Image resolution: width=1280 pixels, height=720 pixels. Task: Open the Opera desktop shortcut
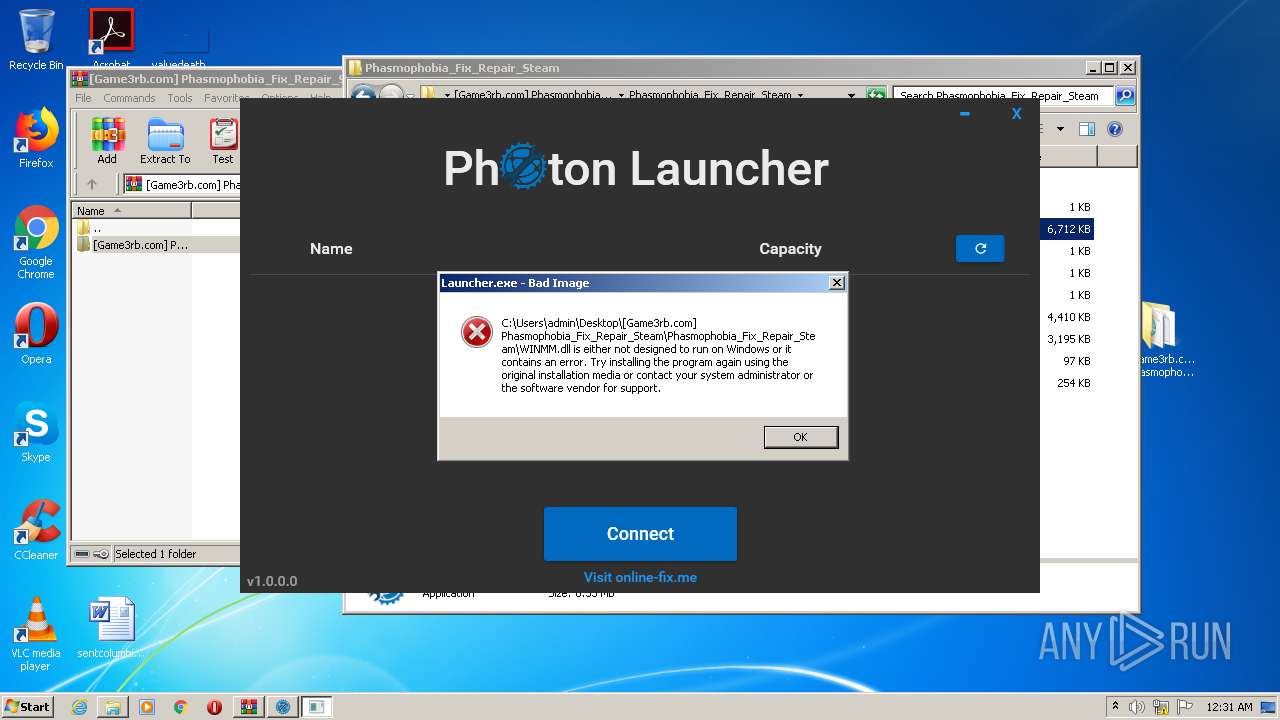(x=36, y=334)
